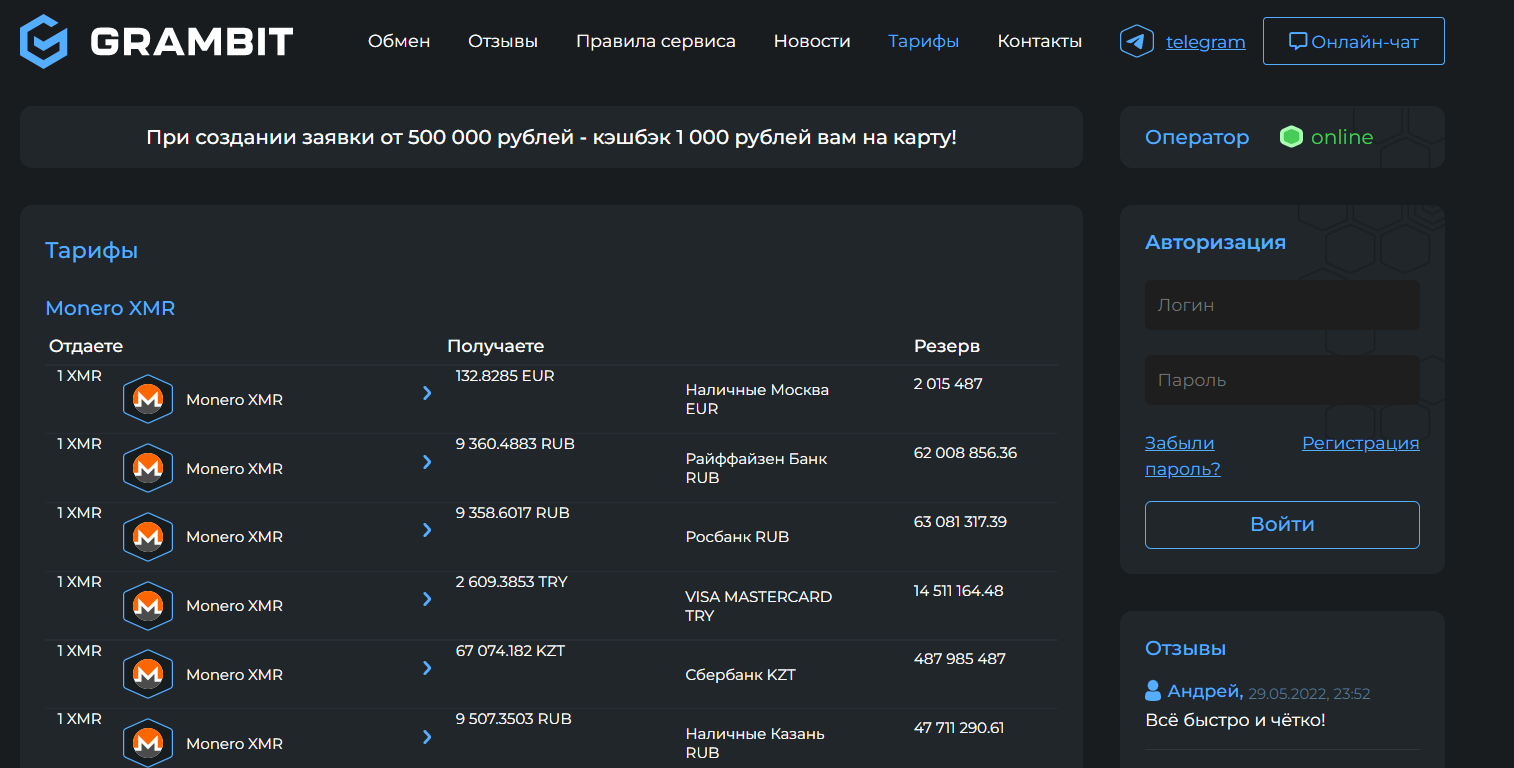Click Росбанк RUB label
This screenshot has width=1514, height=768.
point(737,537)
